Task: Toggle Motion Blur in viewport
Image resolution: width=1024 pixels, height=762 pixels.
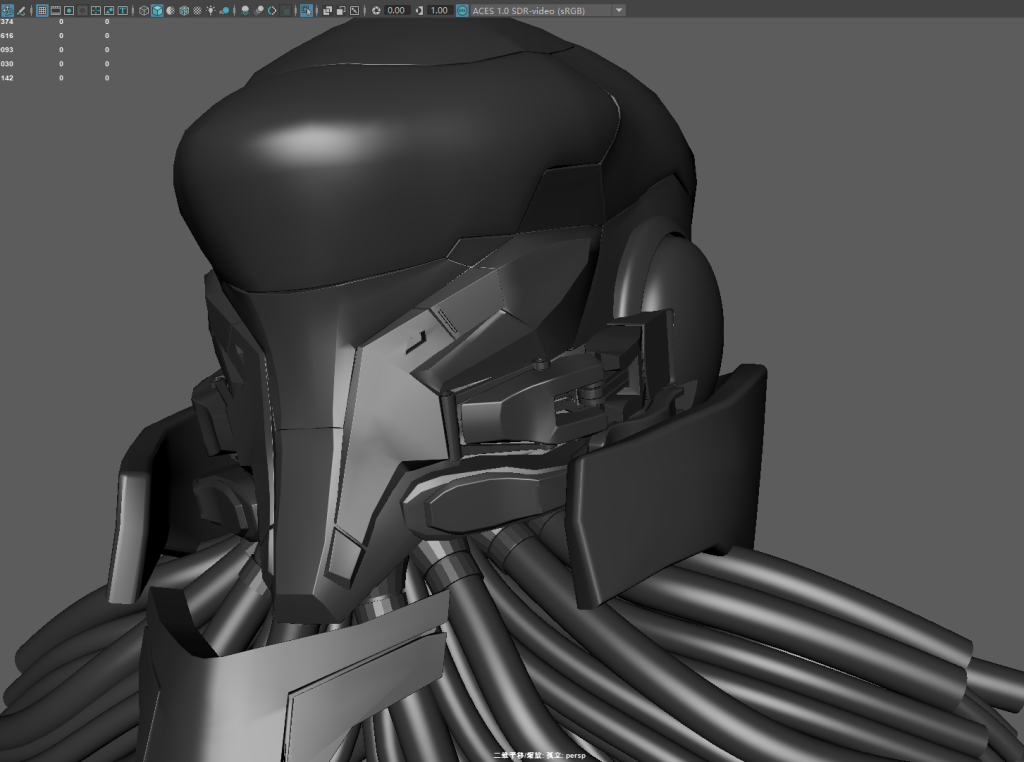Action: pos(259,10)
